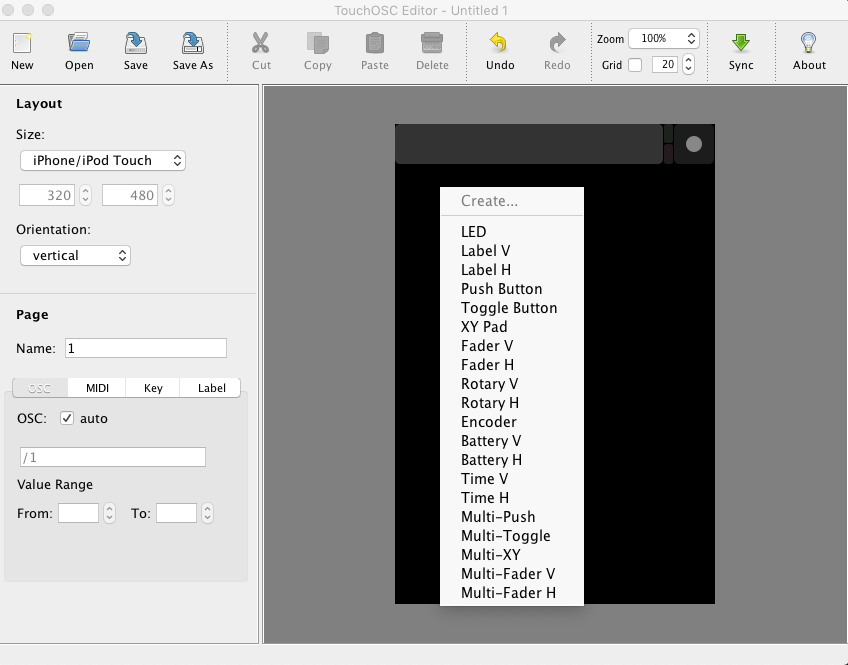
Task: Create a Push Button control
Action: pyautogui.click(x=512, y=288)
